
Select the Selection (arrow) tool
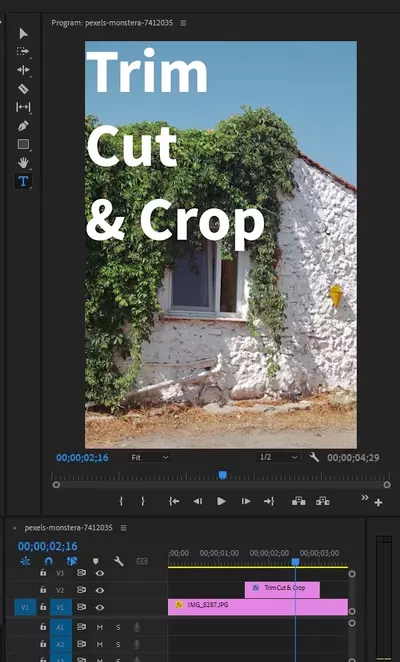click(24, 33)
